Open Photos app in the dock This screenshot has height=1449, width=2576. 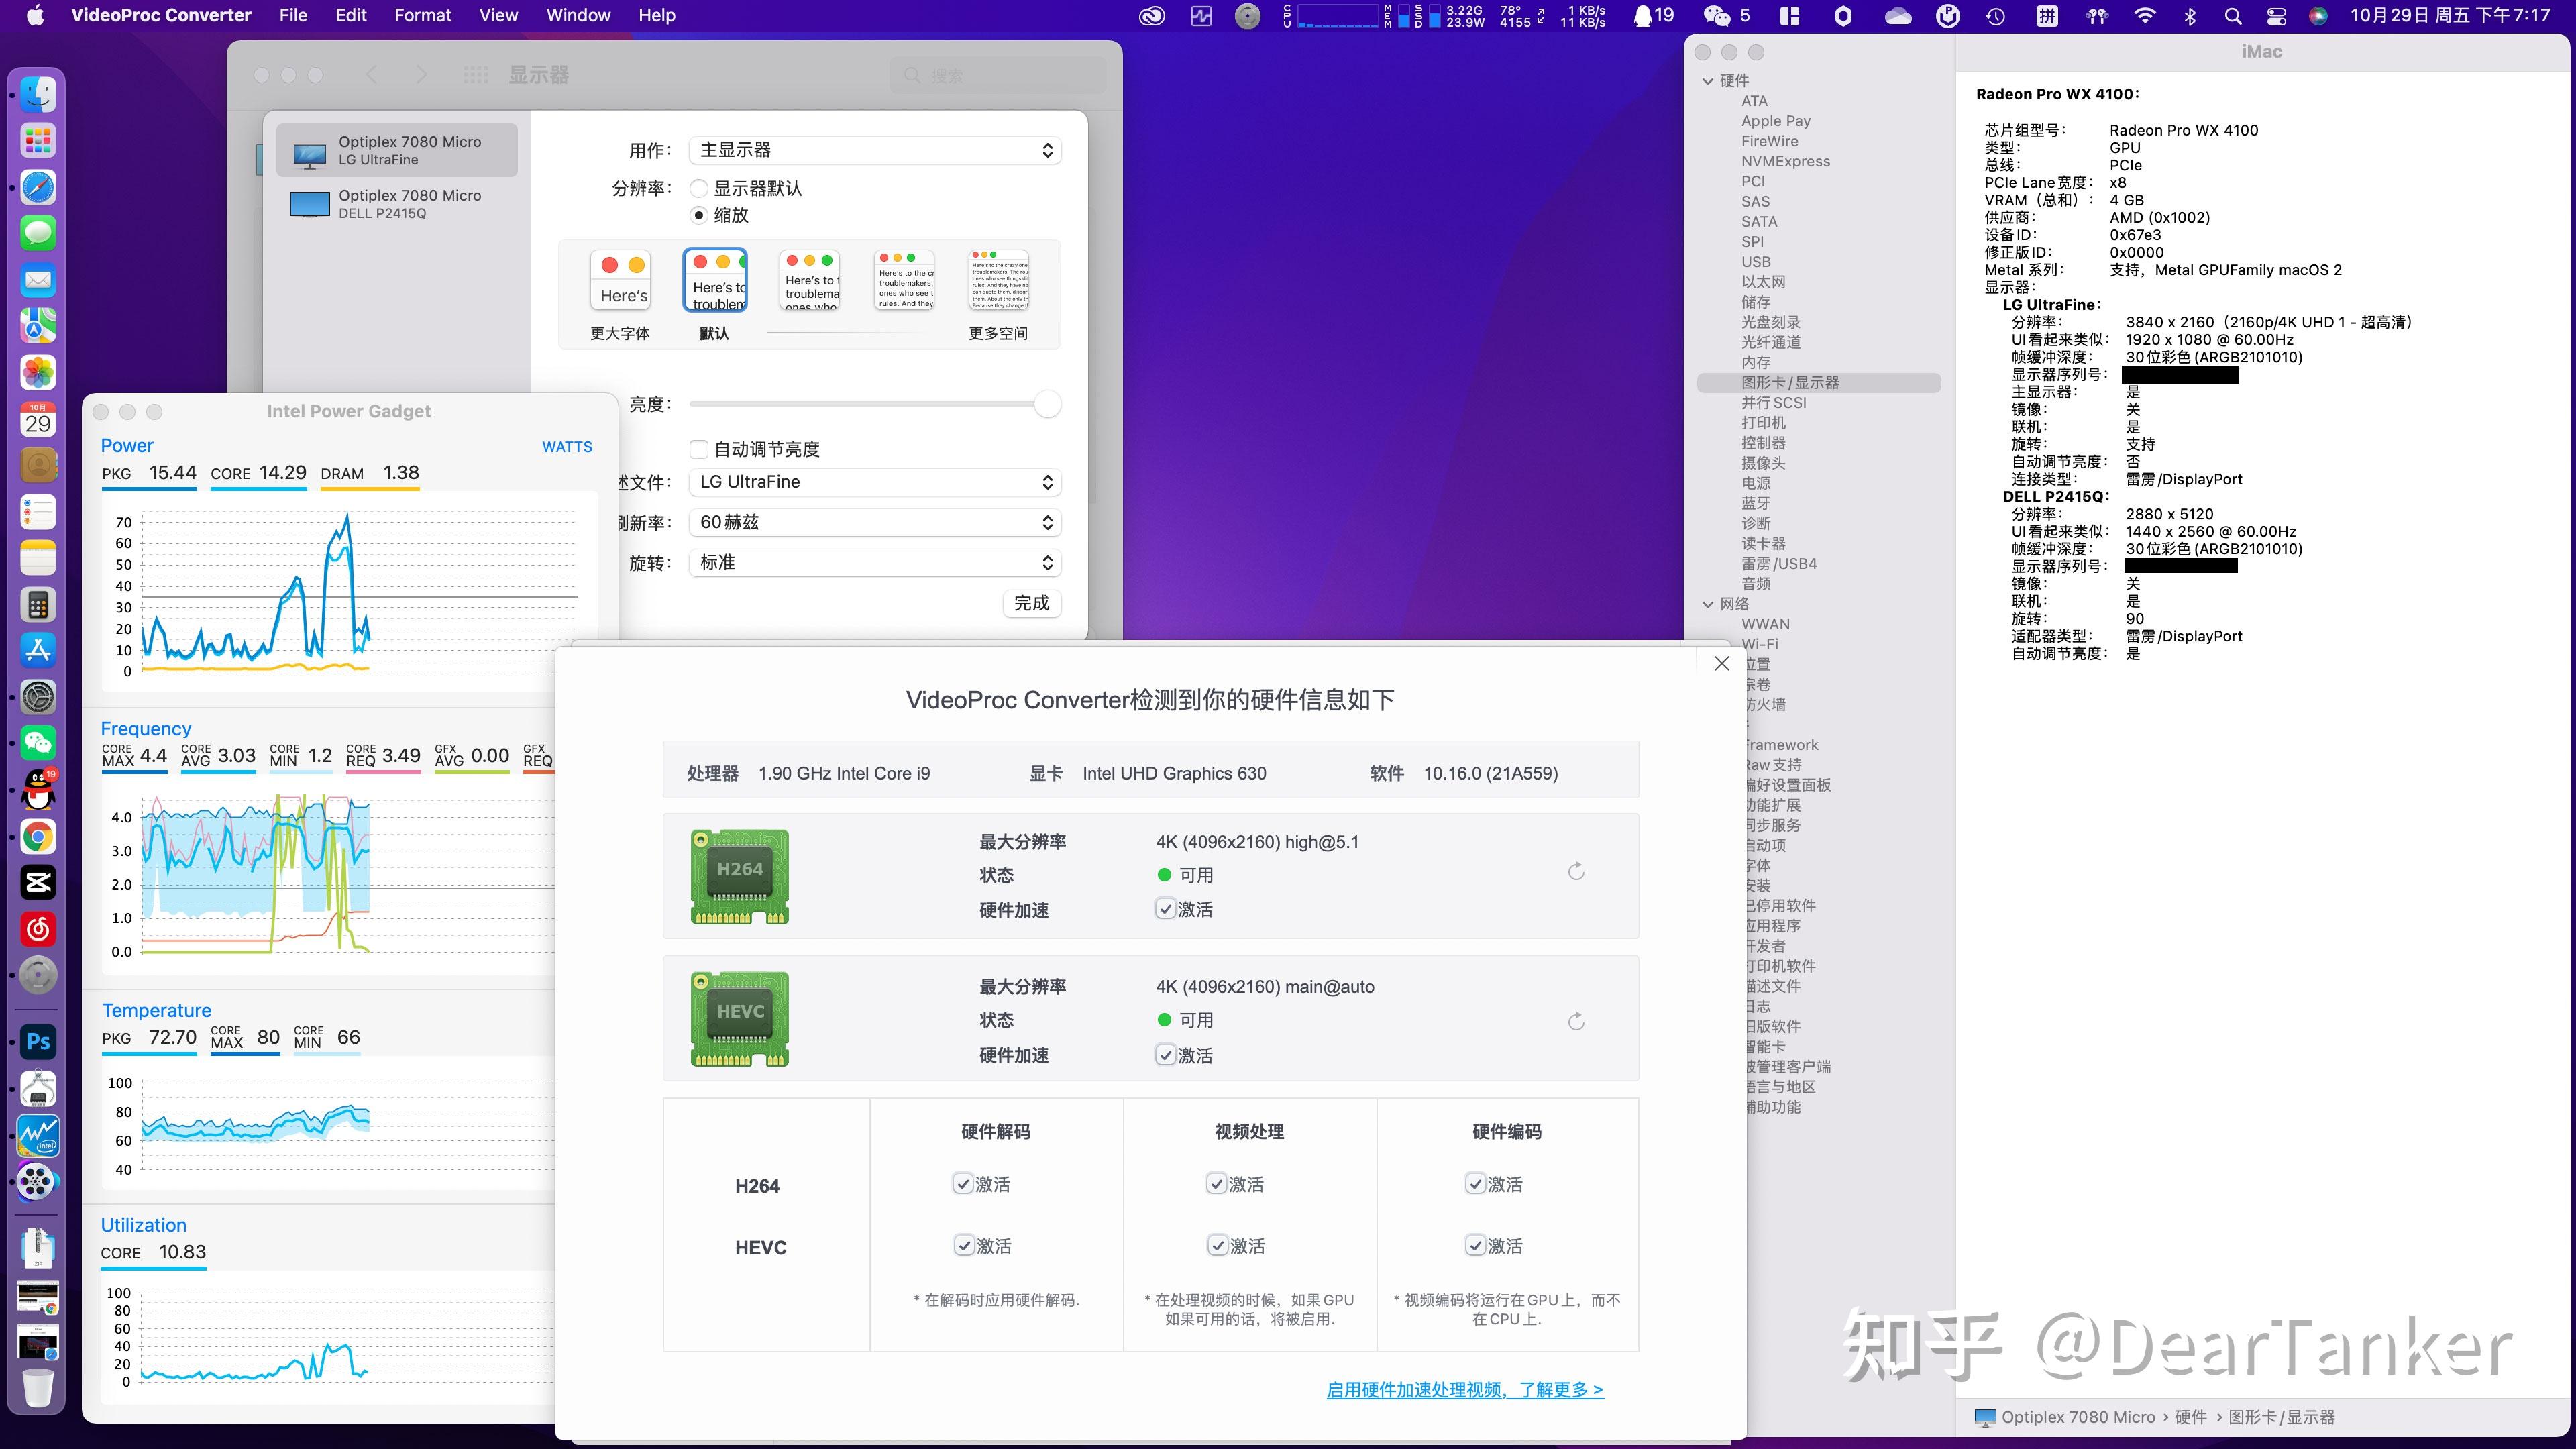click(38, 373)
